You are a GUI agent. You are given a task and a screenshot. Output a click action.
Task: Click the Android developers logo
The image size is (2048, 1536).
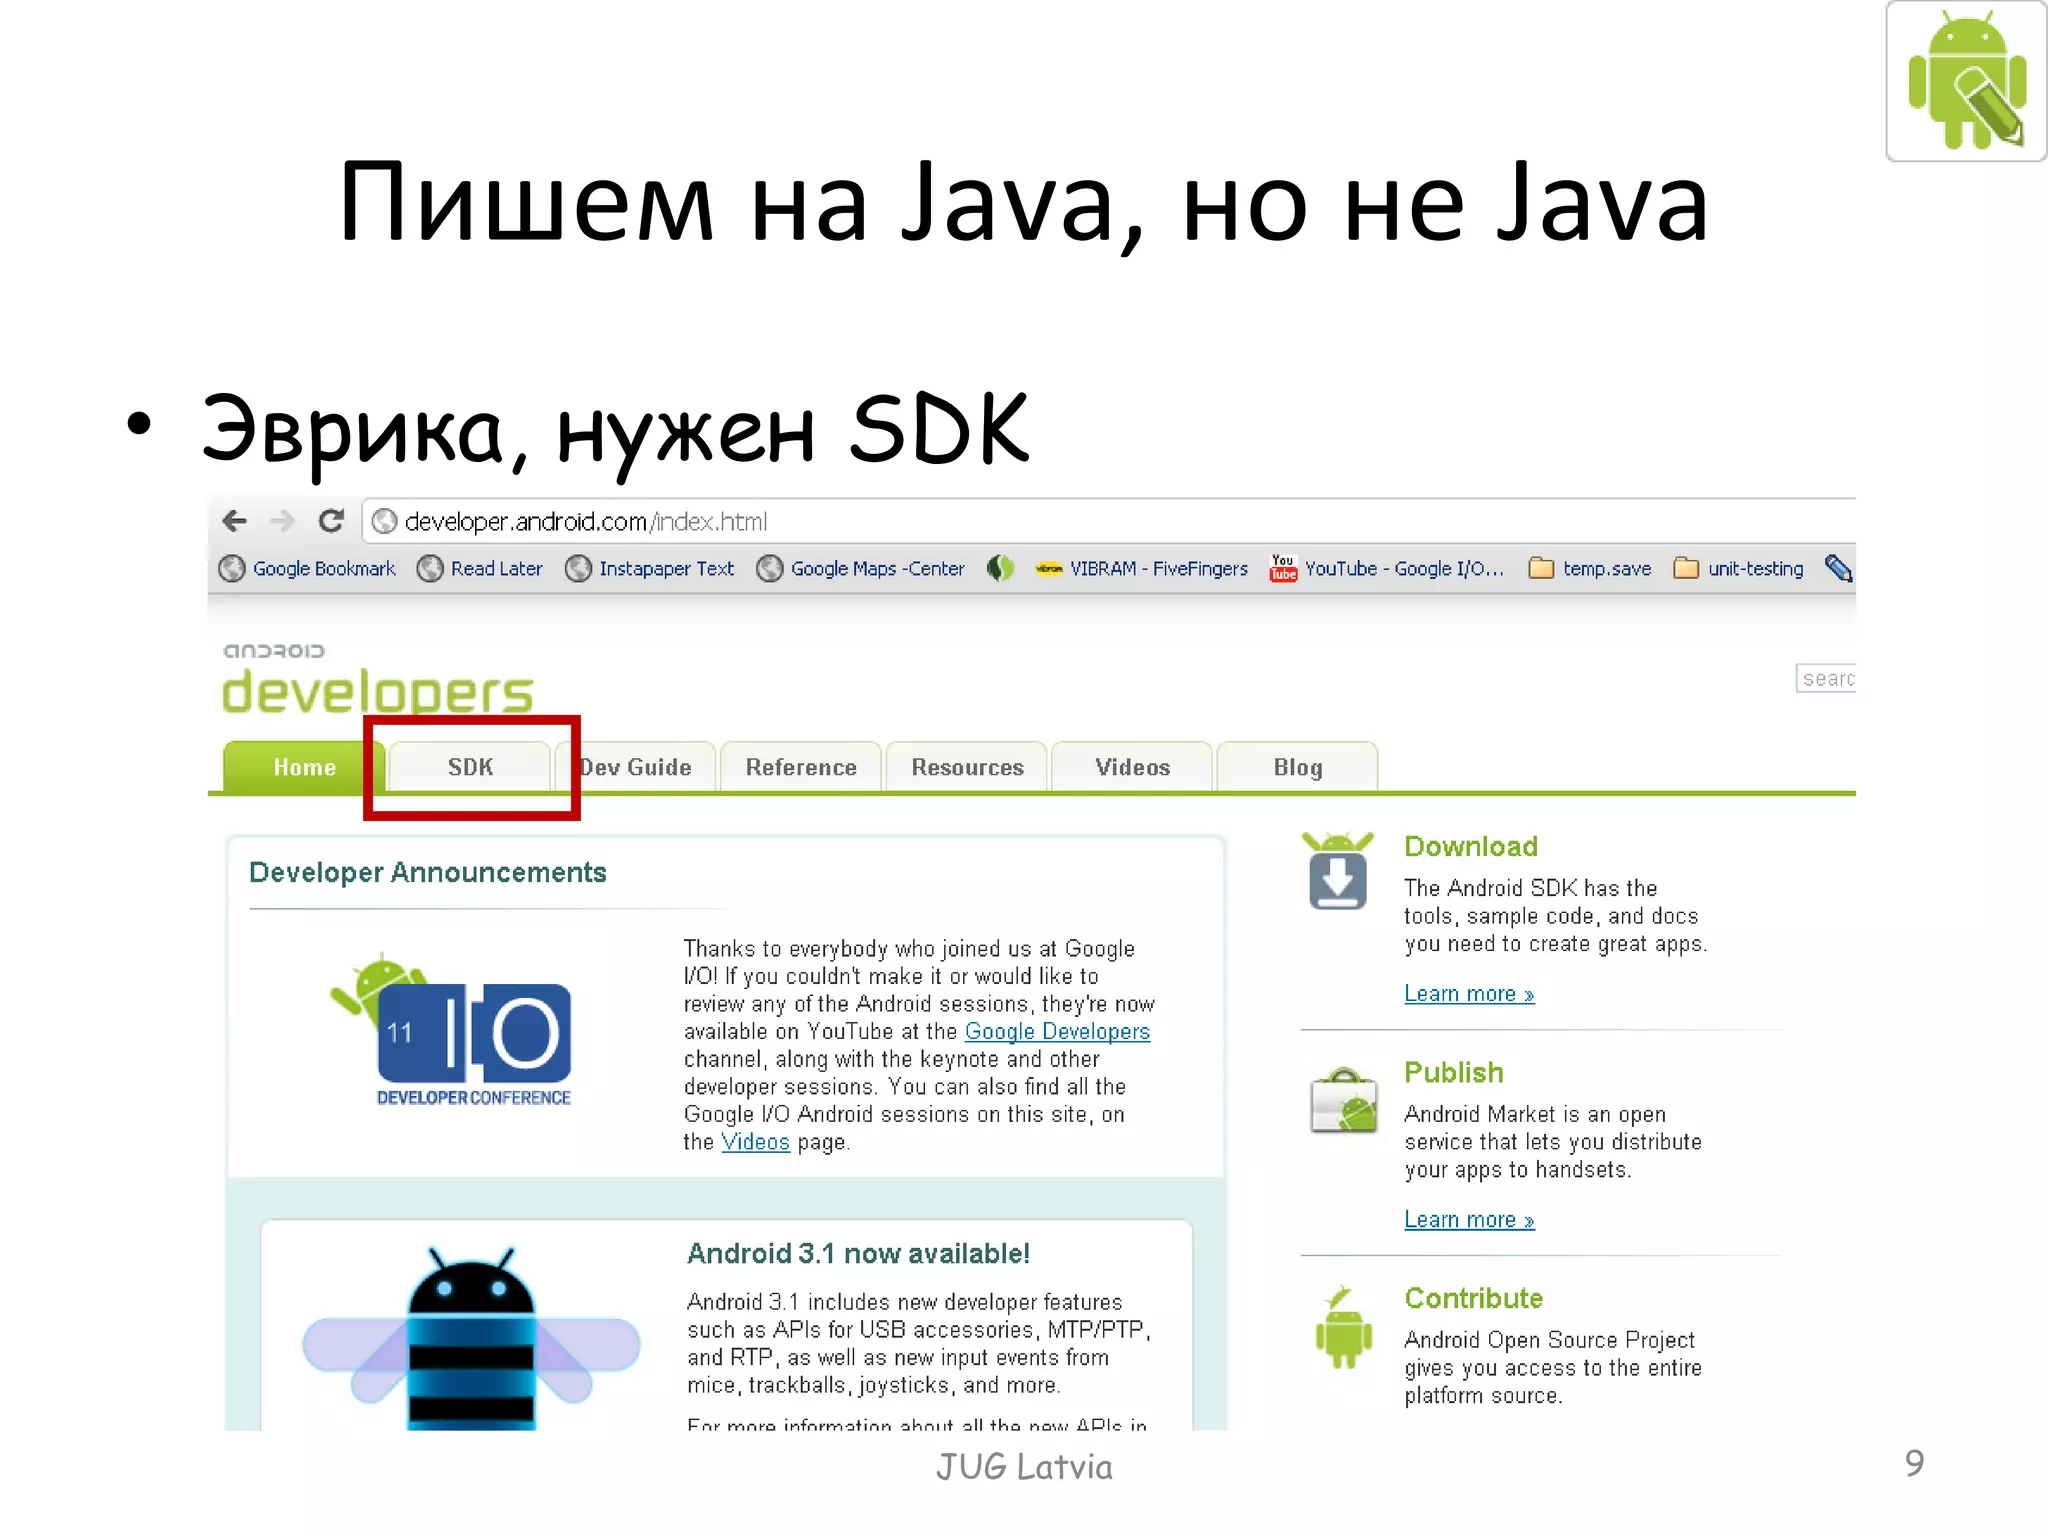pyautogui.click(x=378, y=679)
